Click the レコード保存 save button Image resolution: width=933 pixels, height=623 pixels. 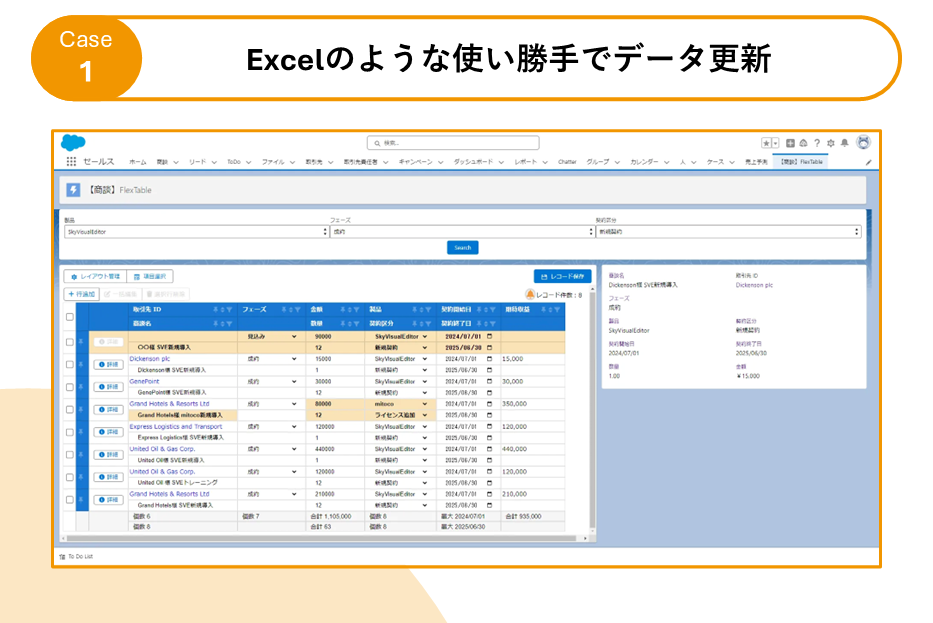tap(562, 277)
